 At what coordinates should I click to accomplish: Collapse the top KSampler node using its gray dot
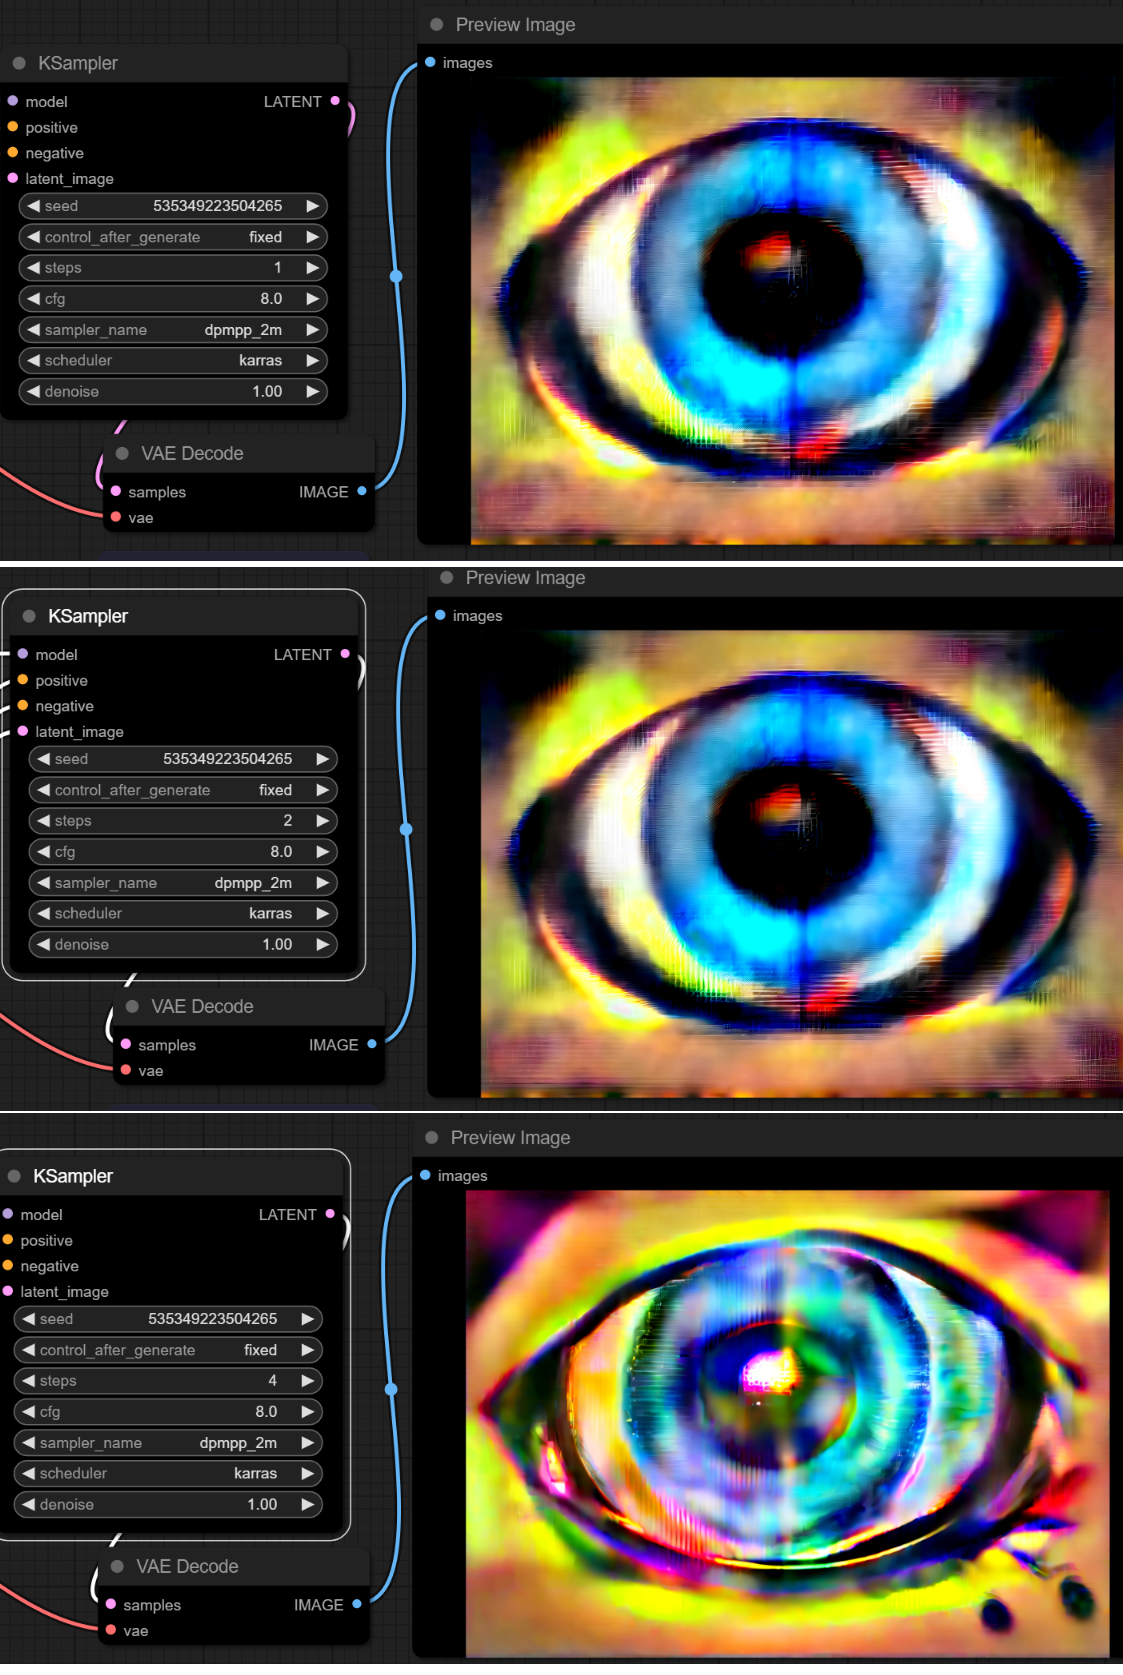(x=19, y=63)
